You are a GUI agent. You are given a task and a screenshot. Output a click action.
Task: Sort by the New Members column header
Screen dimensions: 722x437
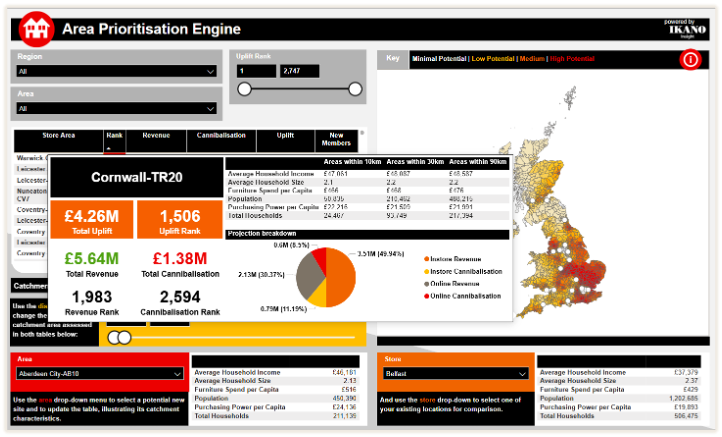[x=336, y=140]
